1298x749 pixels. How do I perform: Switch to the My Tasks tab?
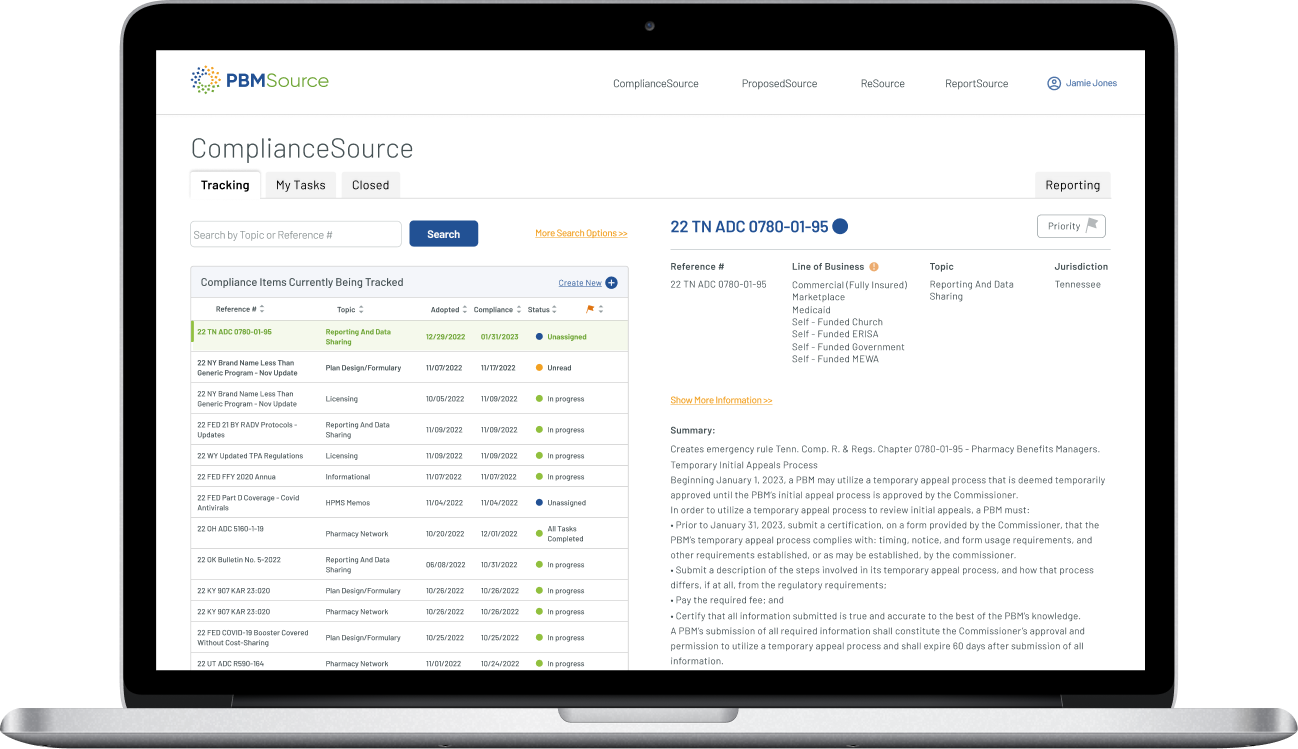(301, 185)
